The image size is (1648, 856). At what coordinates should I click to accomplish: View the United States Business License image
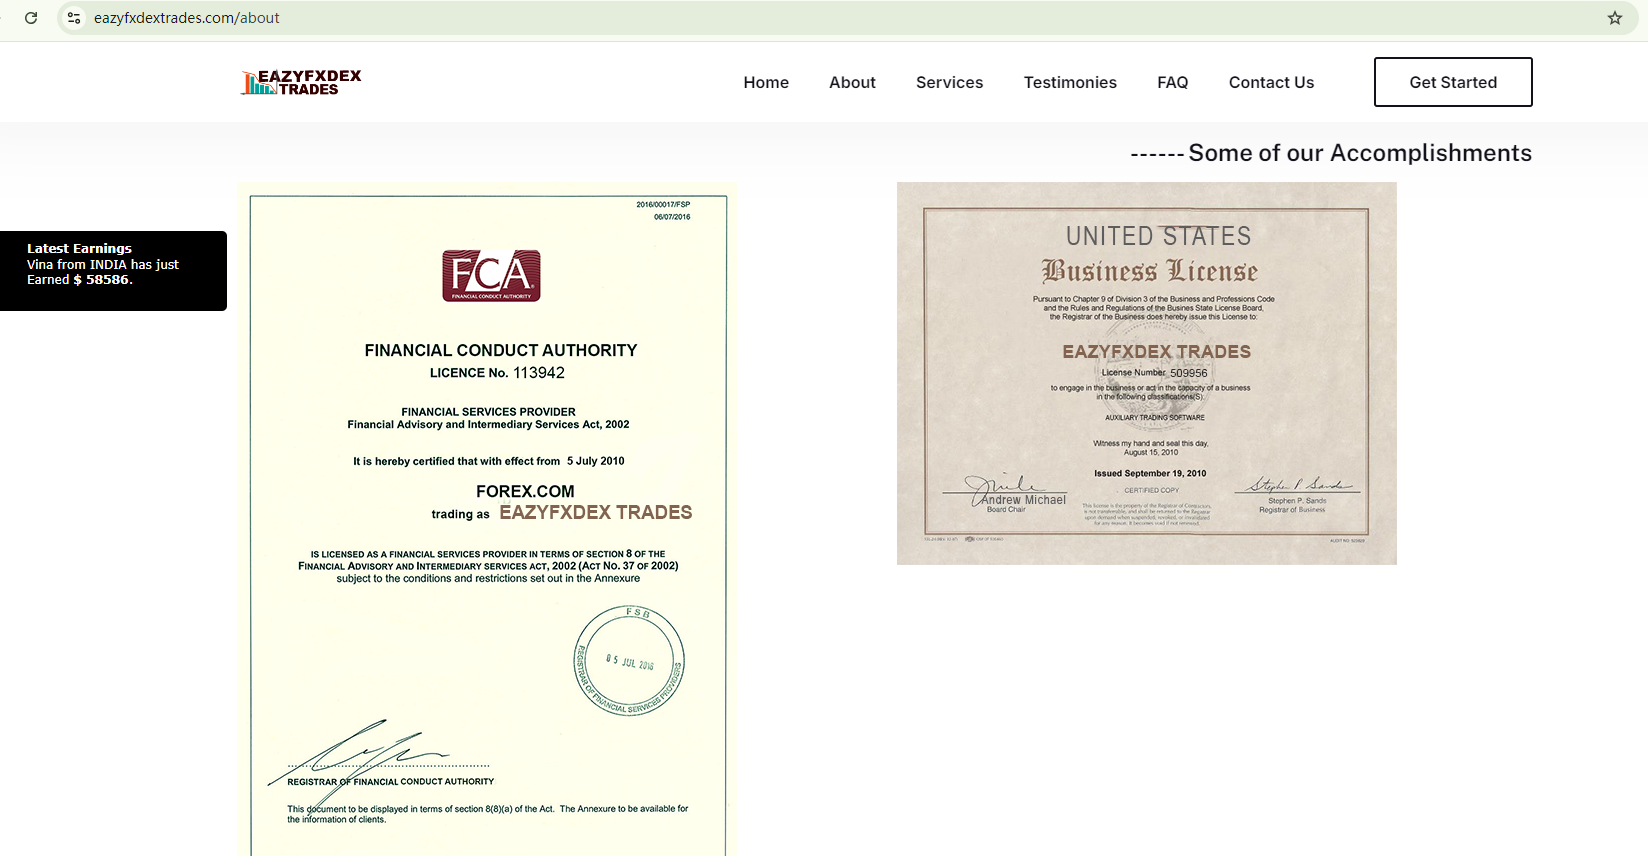(x=1147, y=373)
